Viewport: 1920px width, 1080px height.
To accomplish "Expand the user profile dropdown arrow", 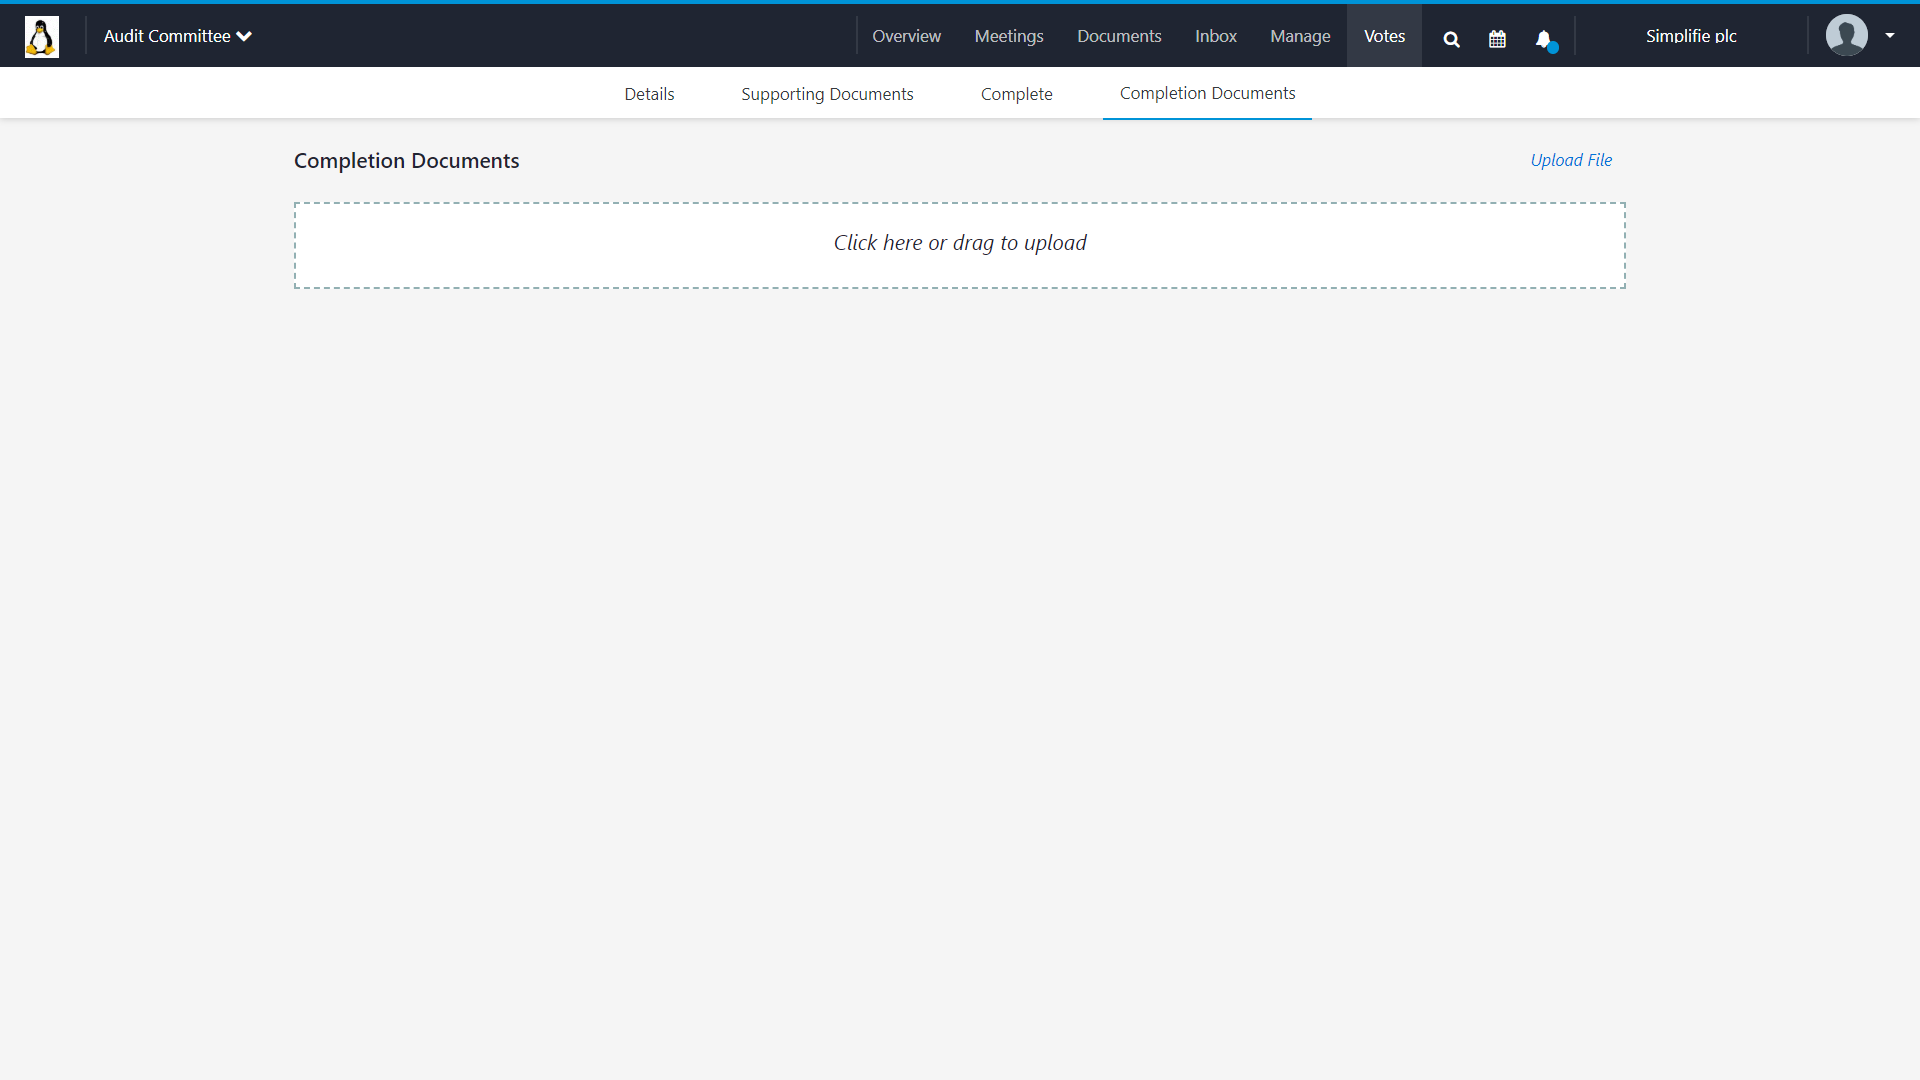I will coord(1890,35).
